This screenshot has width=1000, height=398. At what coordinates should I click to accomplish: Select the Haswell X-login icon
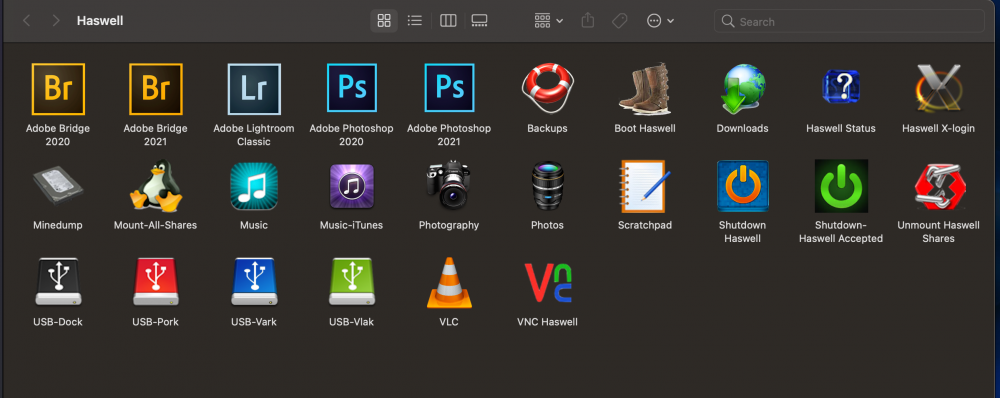[938, 89]
